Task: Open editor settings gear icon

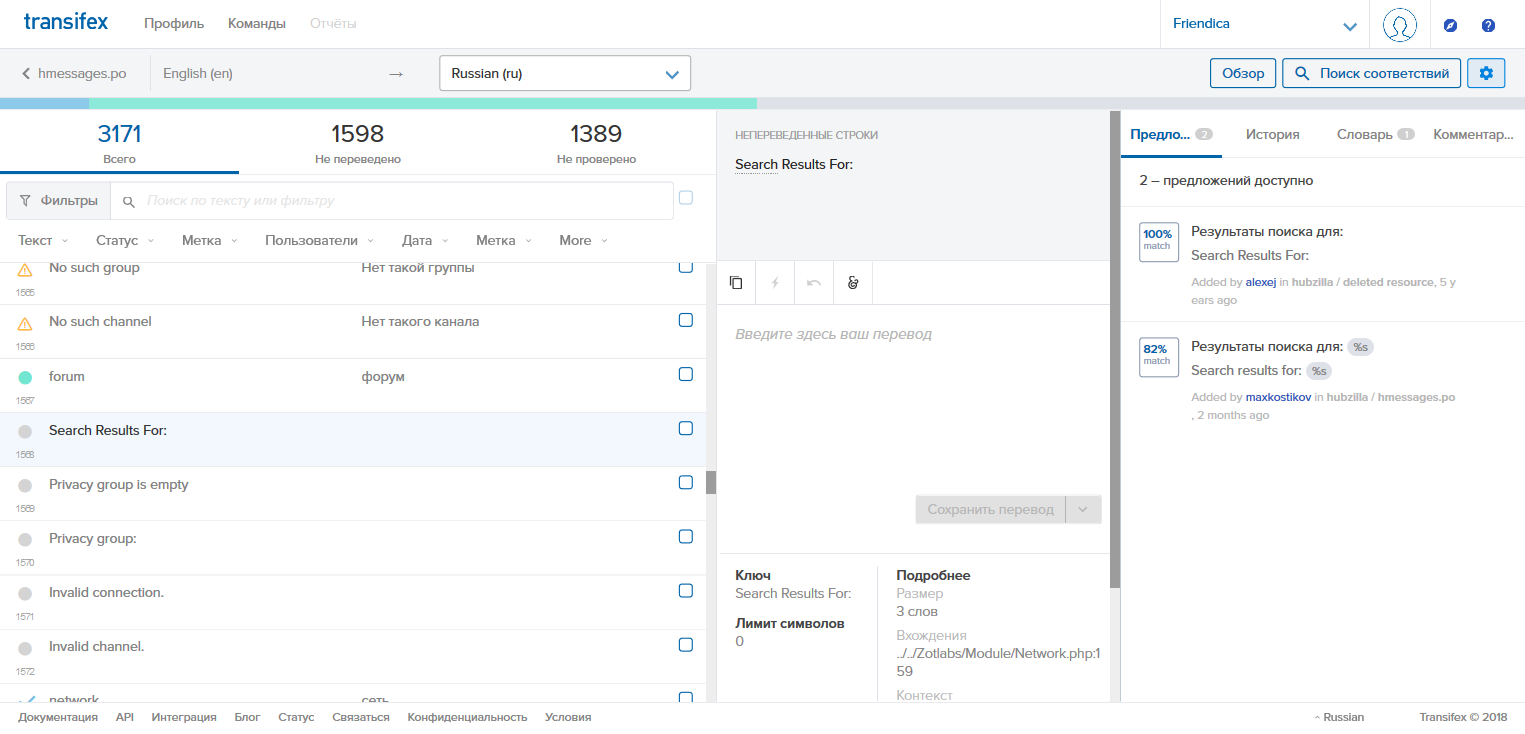Action: tap(1486, 73)
